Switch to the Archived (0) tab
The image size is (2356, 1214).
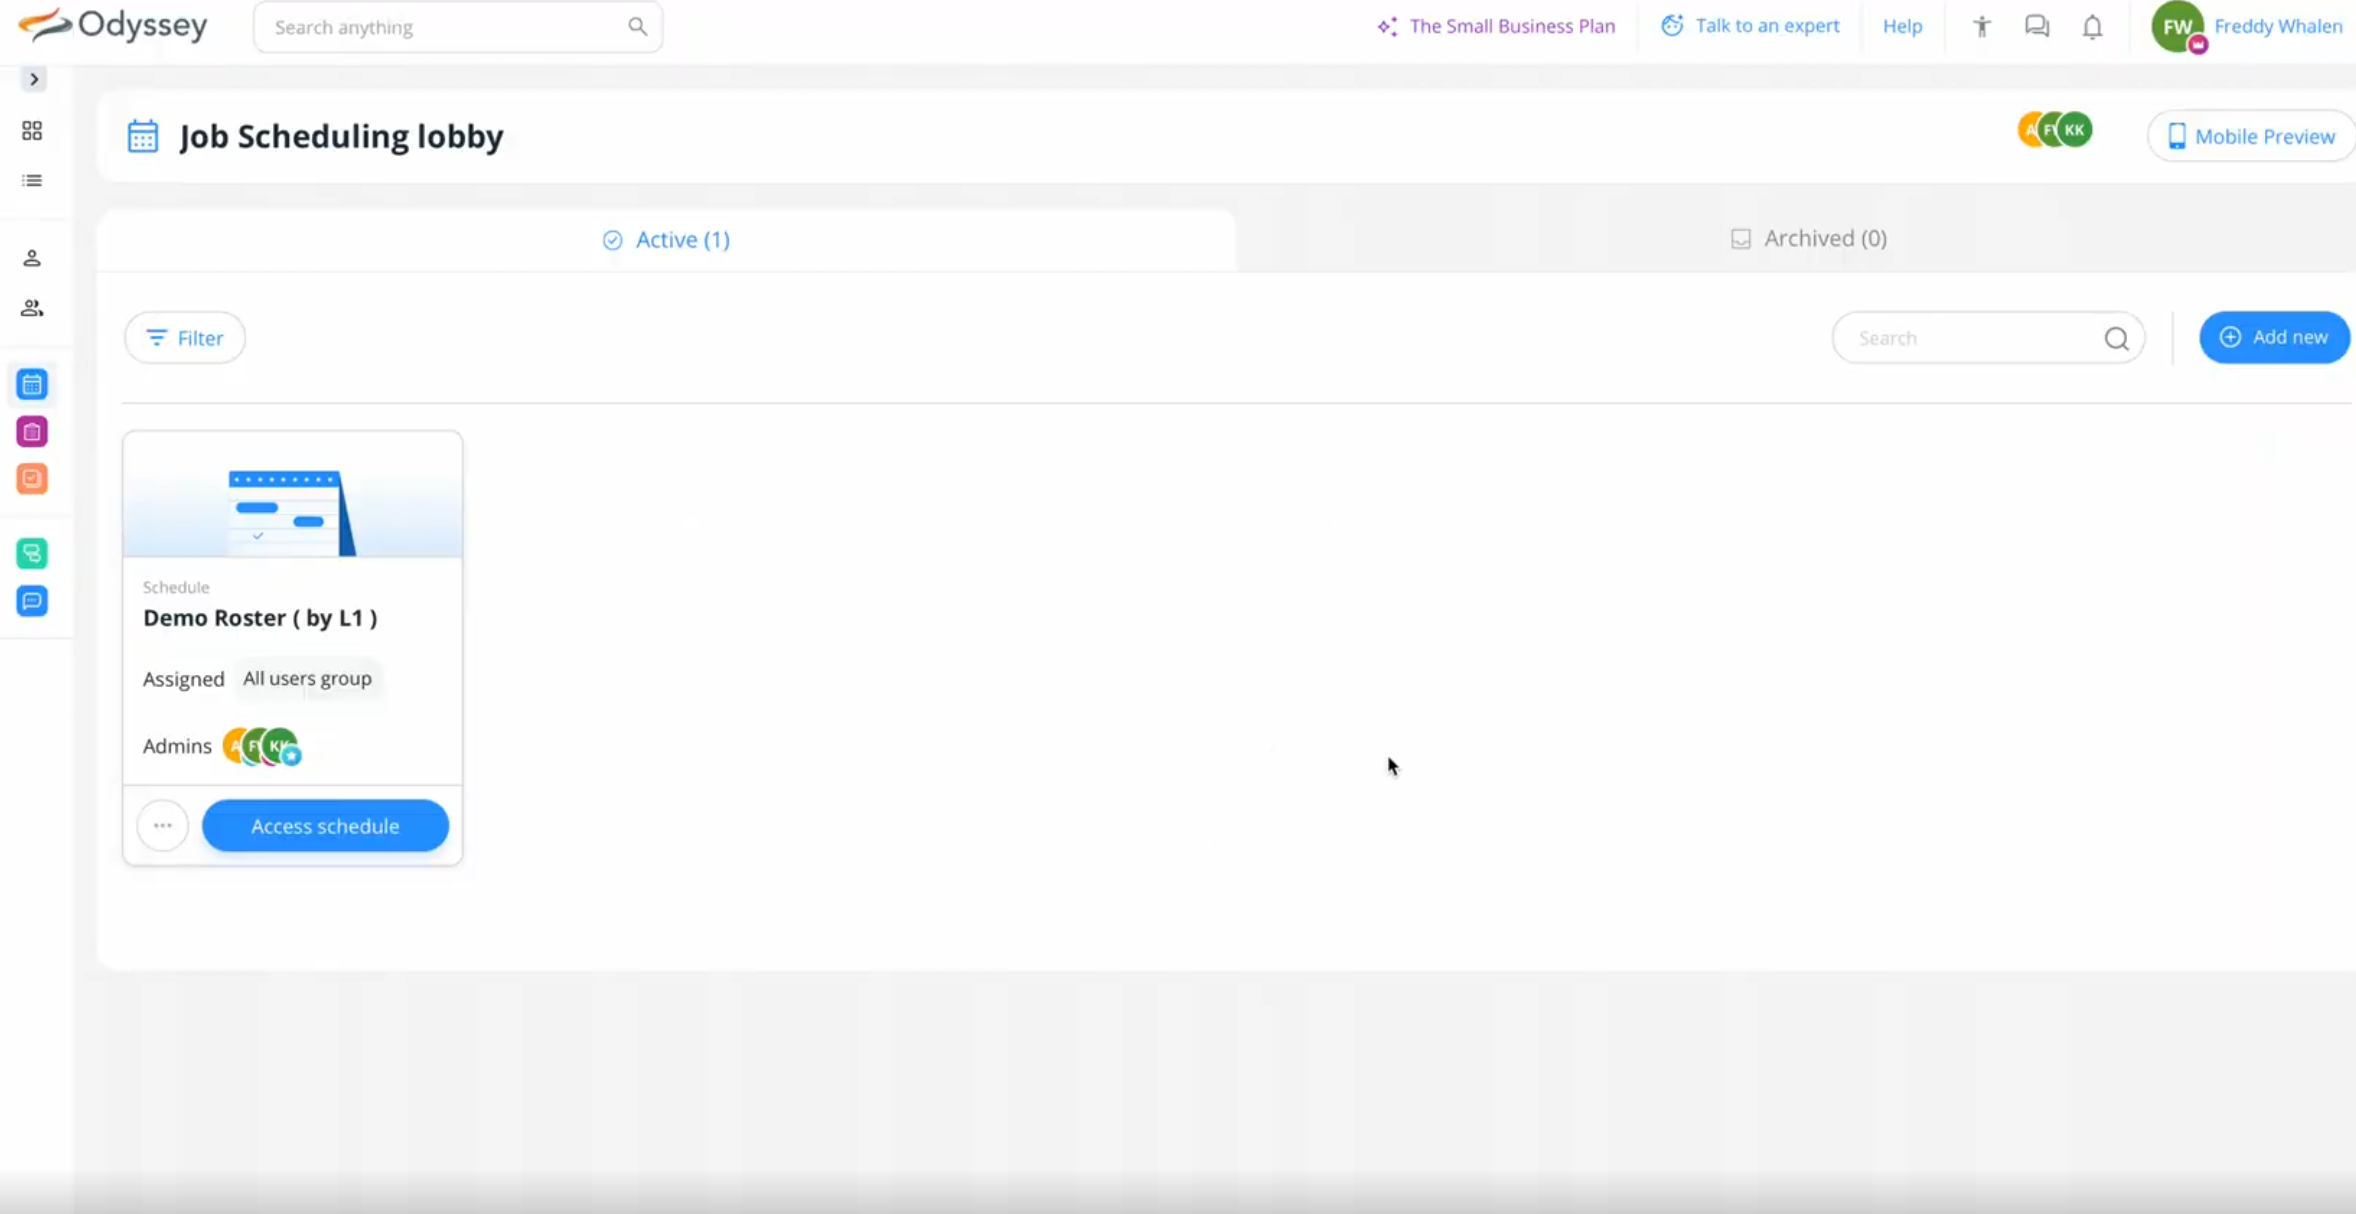1809,239
